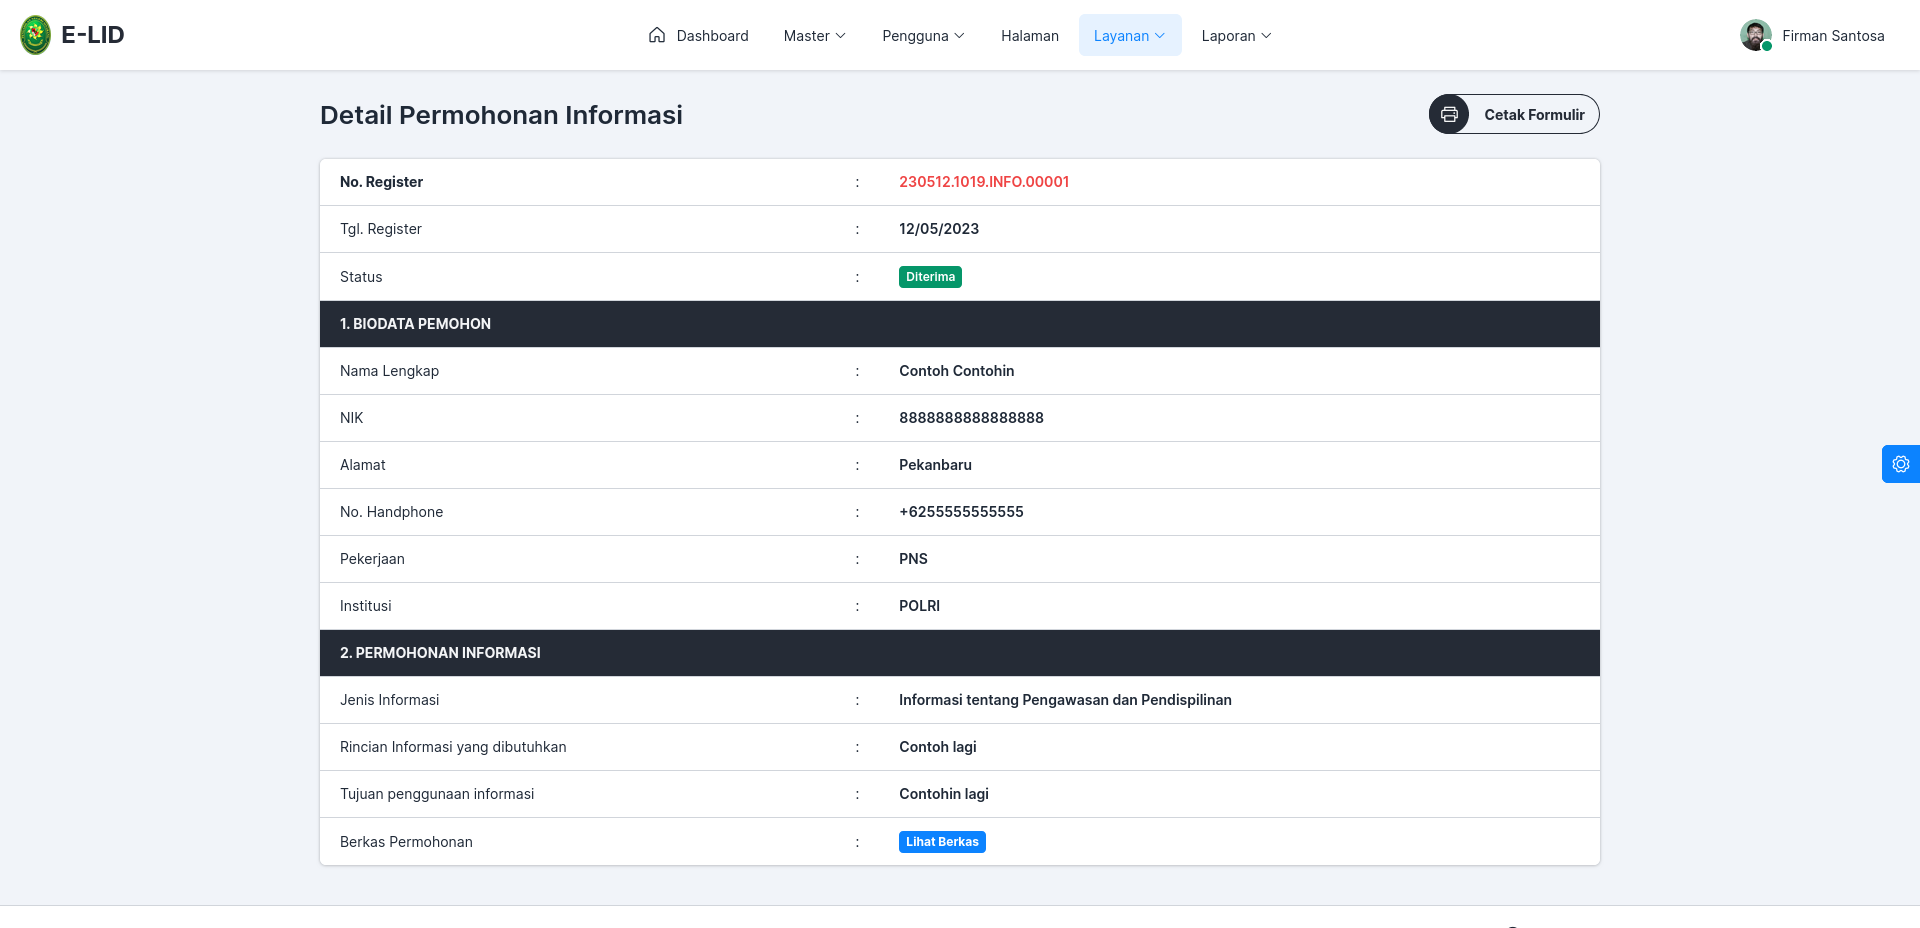Click the E-LID brand text
The image size is (1920, 928).
pos(93,35)
